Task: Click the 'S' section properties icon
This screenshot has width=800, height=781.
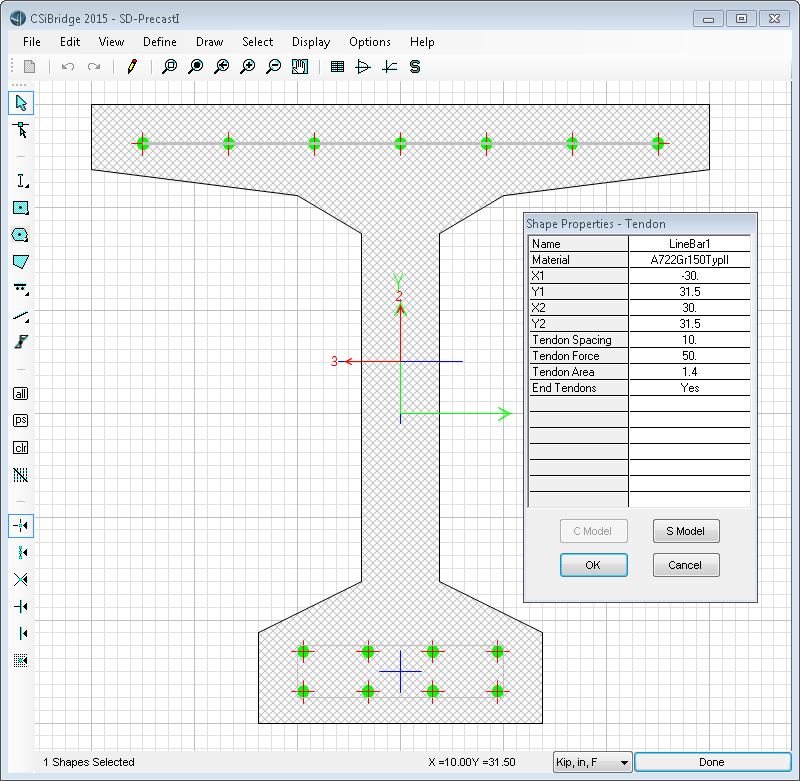Action: [415, 67]
